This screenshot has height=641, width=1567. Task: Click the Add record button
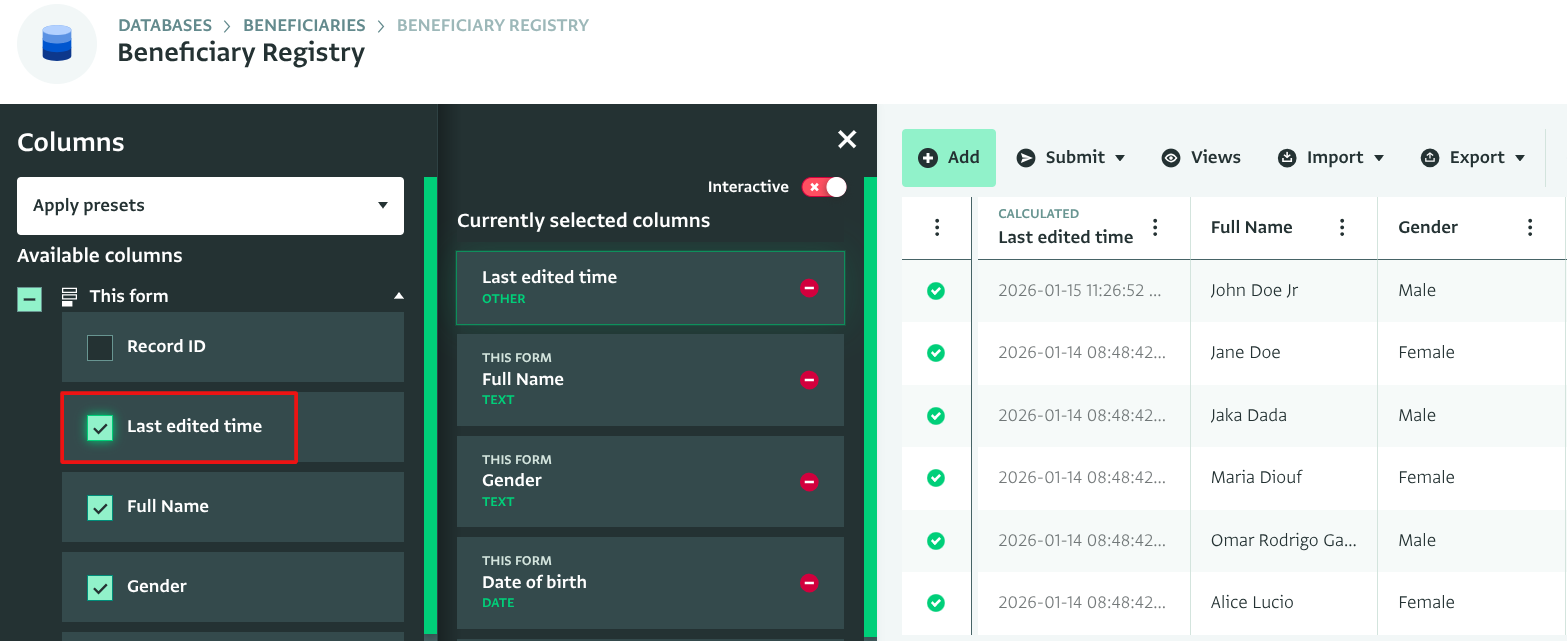click(948, 158)
